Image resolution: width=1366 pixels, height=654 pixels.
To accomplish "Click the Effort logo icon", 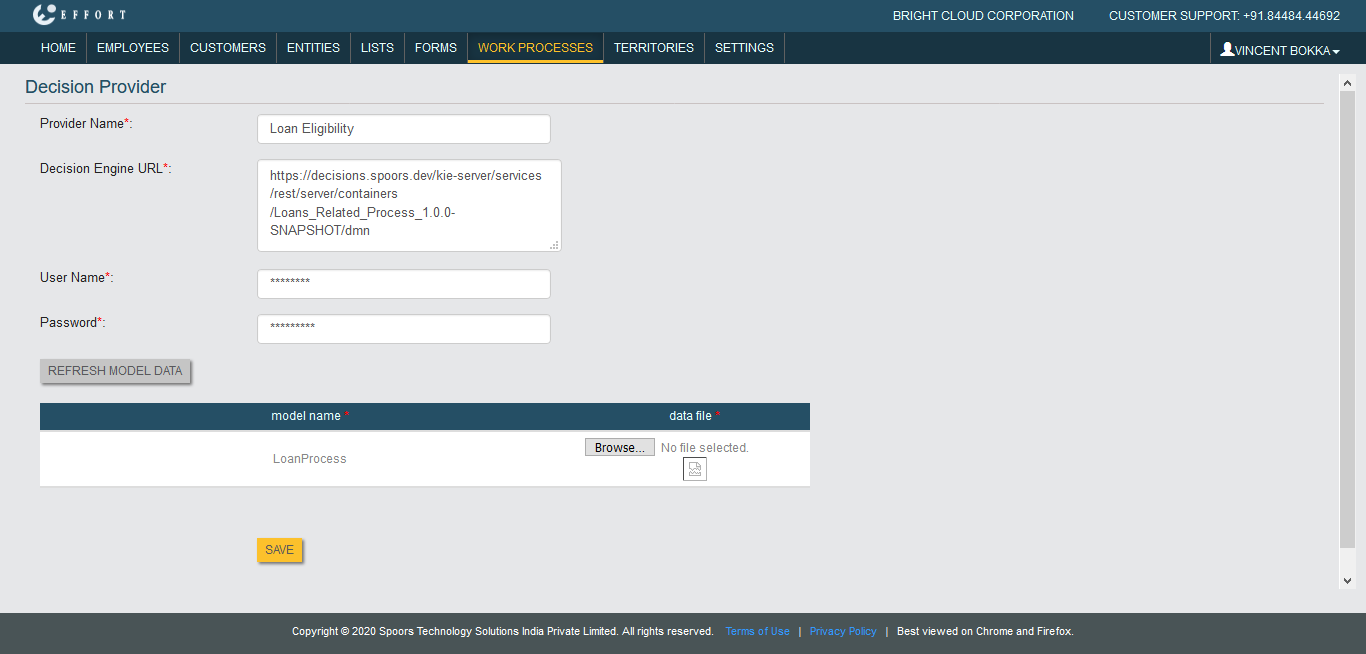I will [45, 15].
